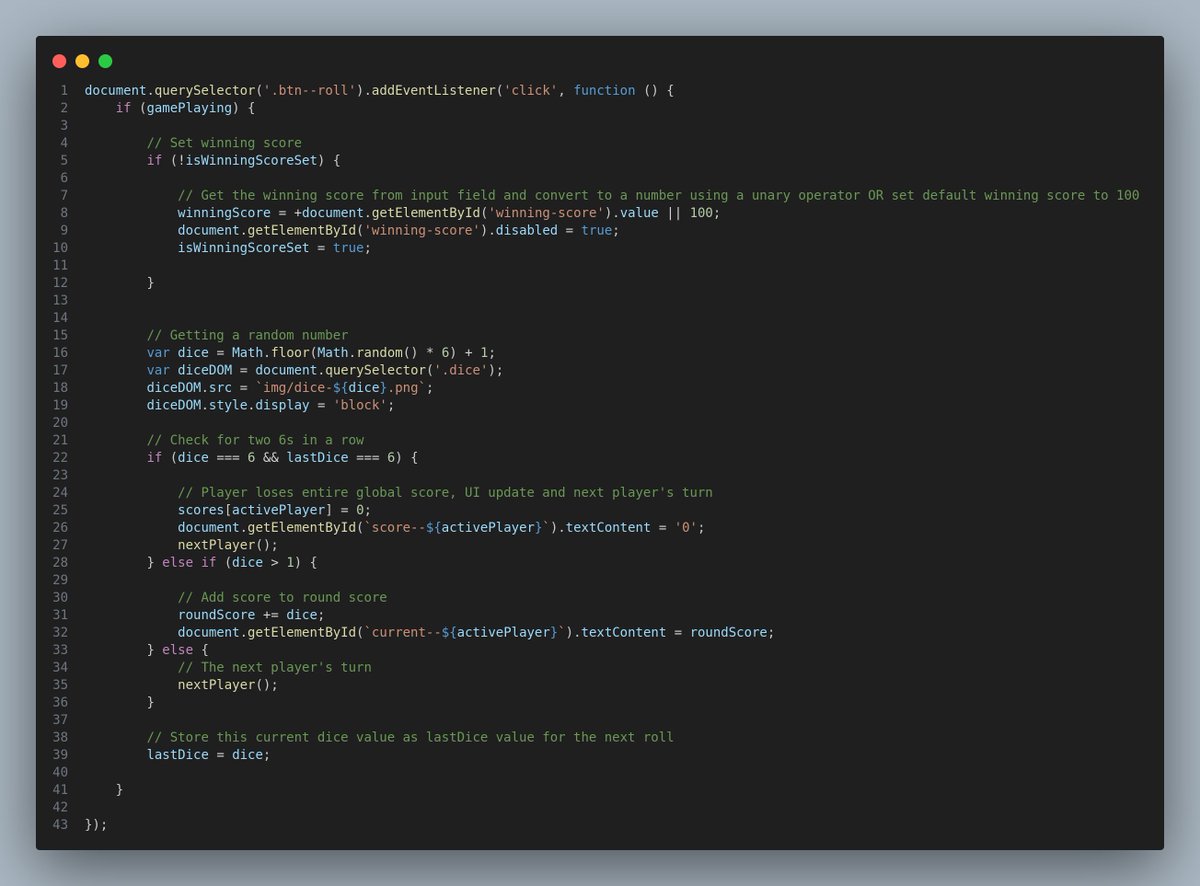Click the yellow minimize window control
This screenshot has width=1200, height=886.
(x=82, y=61)
